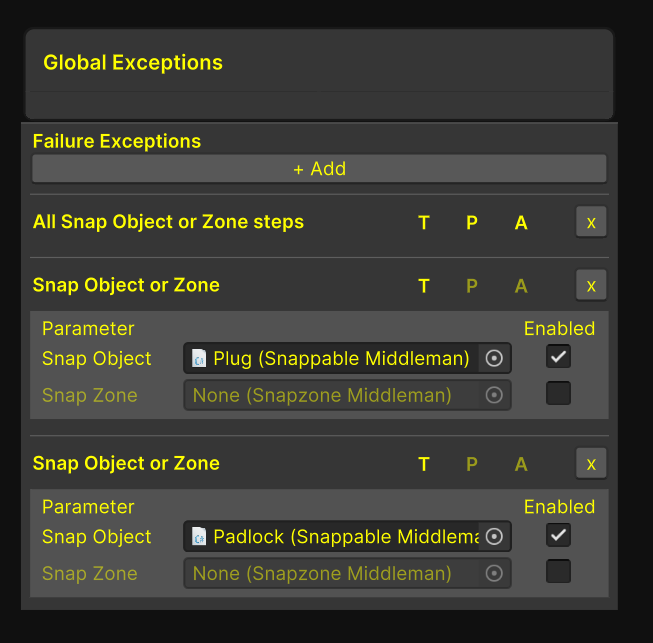Remove the Plug Snap Object or Zone exception
This screenshot has width=653, height=643.
(x=591, y=285)
